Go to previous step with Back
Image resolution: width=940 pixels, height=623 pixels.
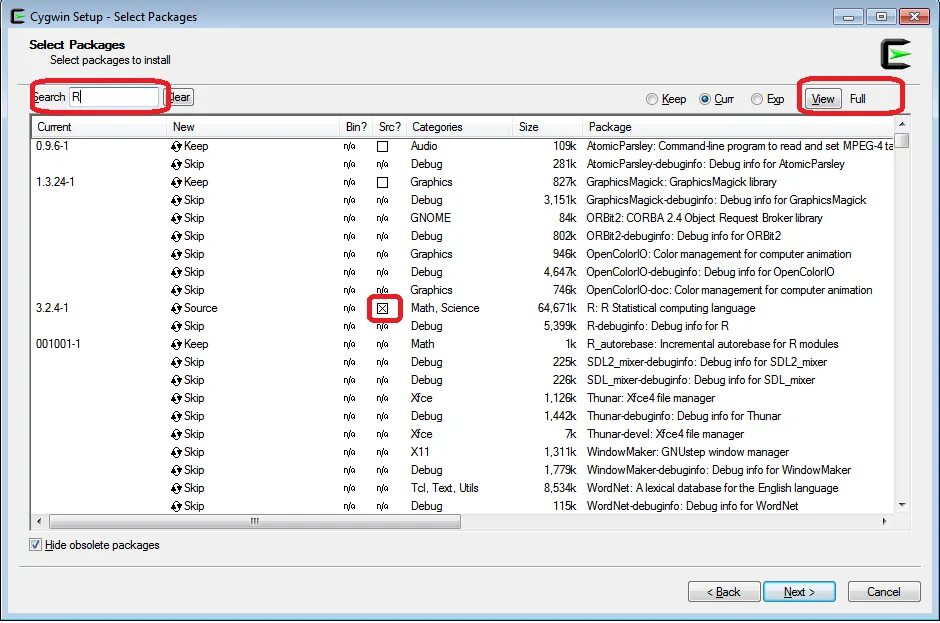[x=724, y=592]
